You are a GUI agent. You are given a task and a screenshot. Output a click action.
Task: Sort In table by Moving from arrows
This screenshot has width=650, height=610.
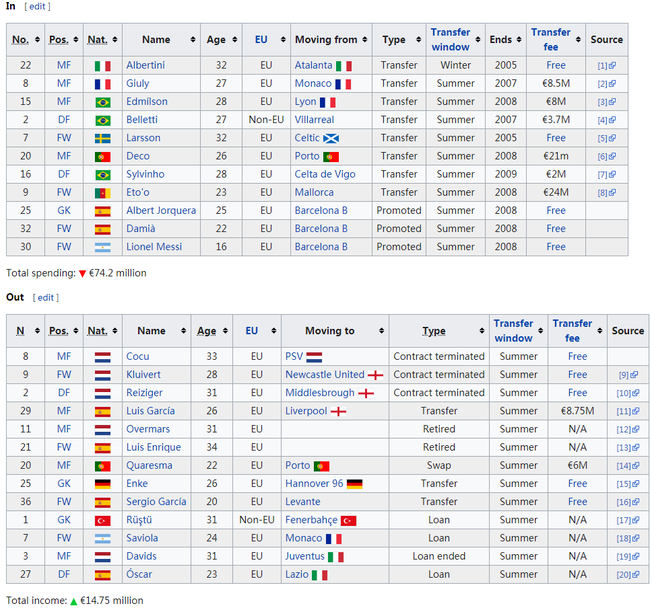tap(365, 39)
